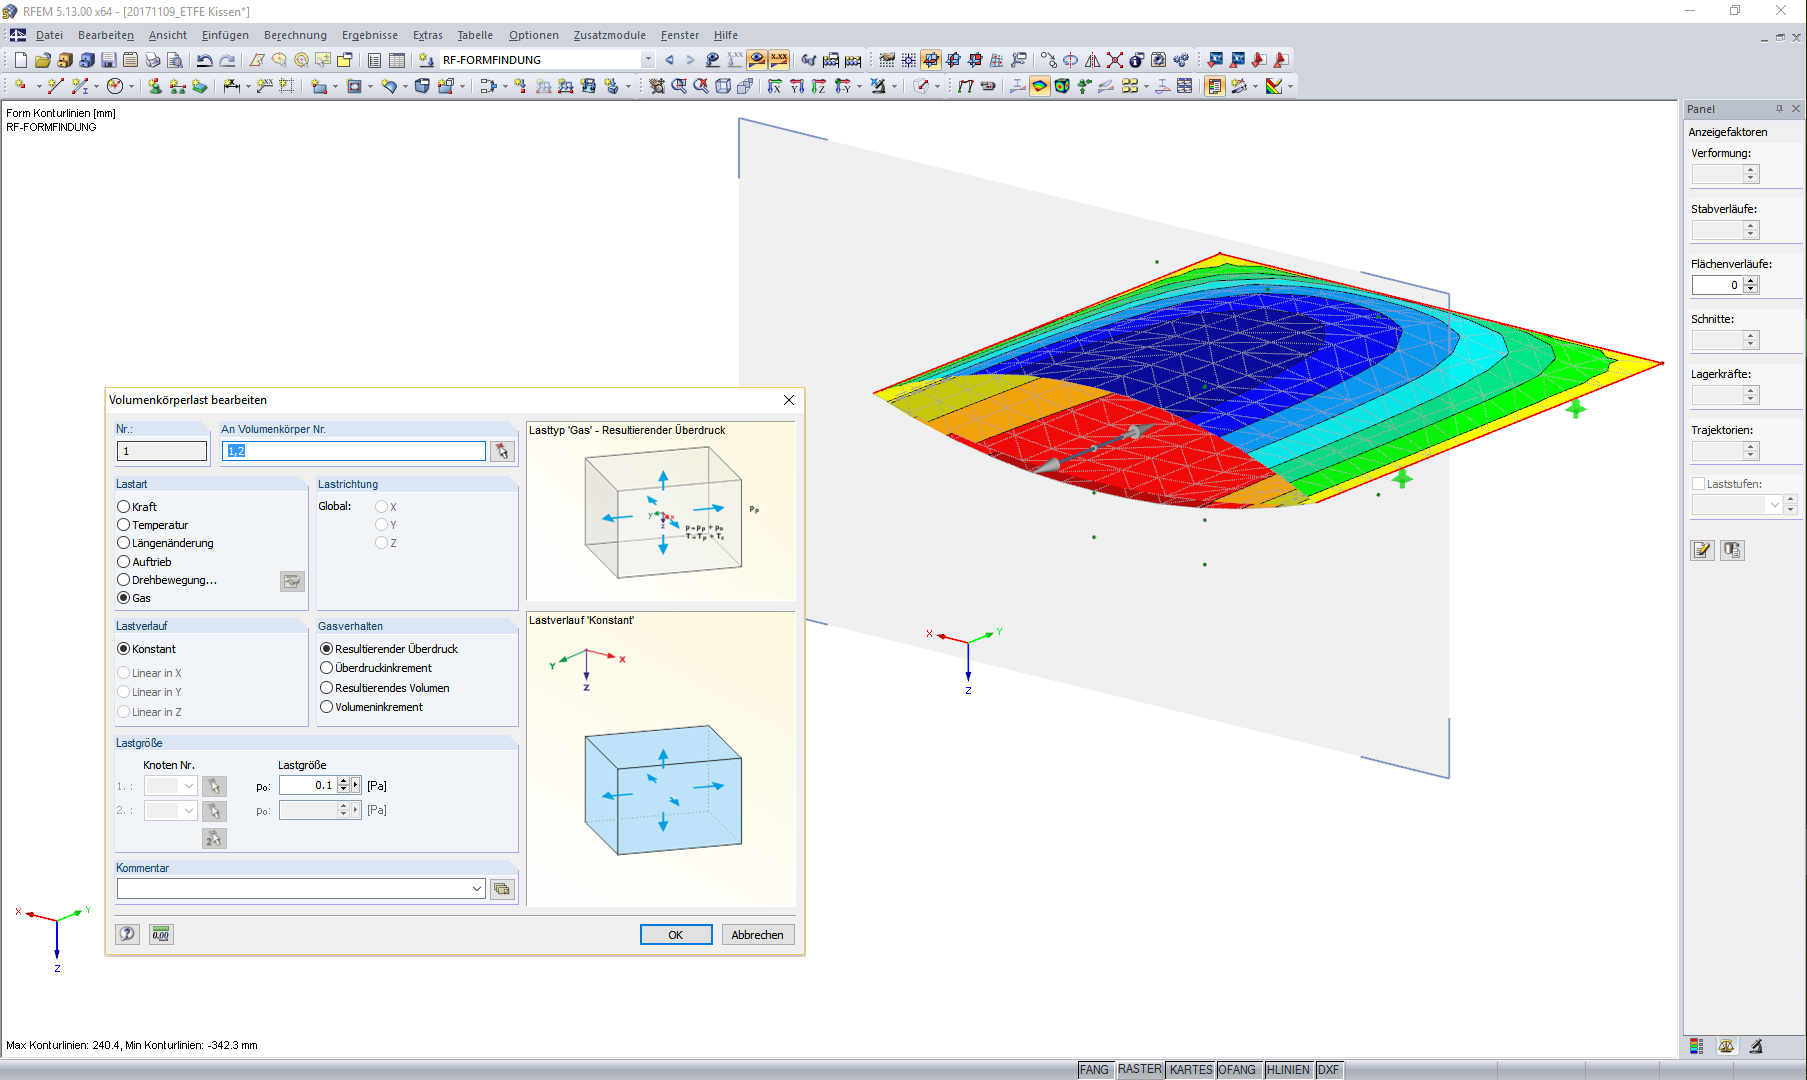This screenshot has width=1807, height=1080.
Task: Open the Lastgröße p0 value arrow menu
Action: [x=355, y=785]
